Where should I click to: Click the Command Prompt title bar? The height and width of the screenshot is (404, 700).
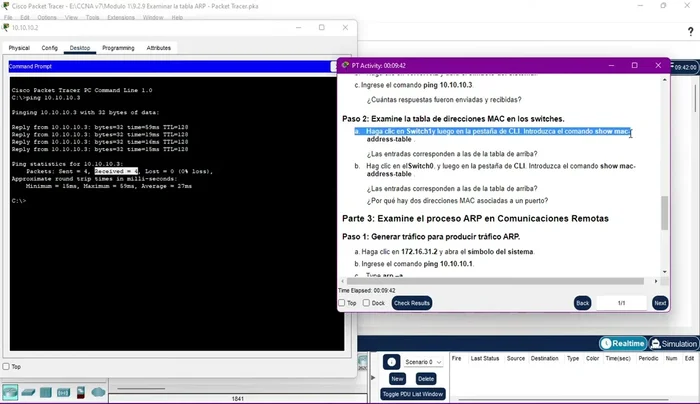170,66
